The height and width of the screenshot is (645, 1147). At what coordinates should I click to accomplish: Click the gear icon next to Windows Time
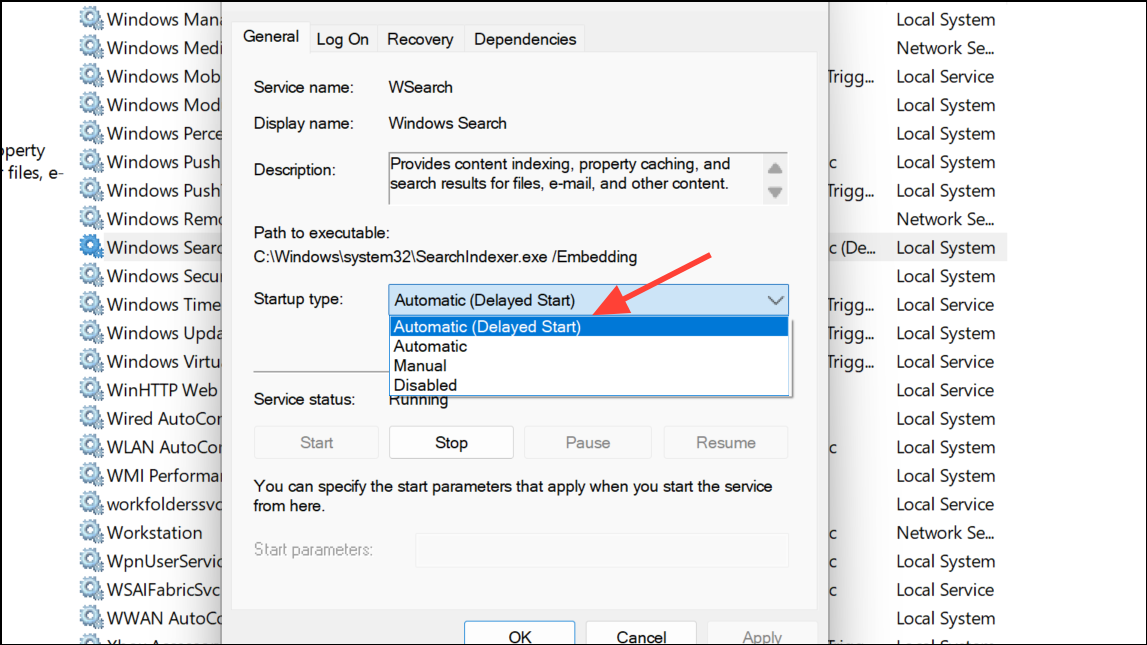click(92, 304)
